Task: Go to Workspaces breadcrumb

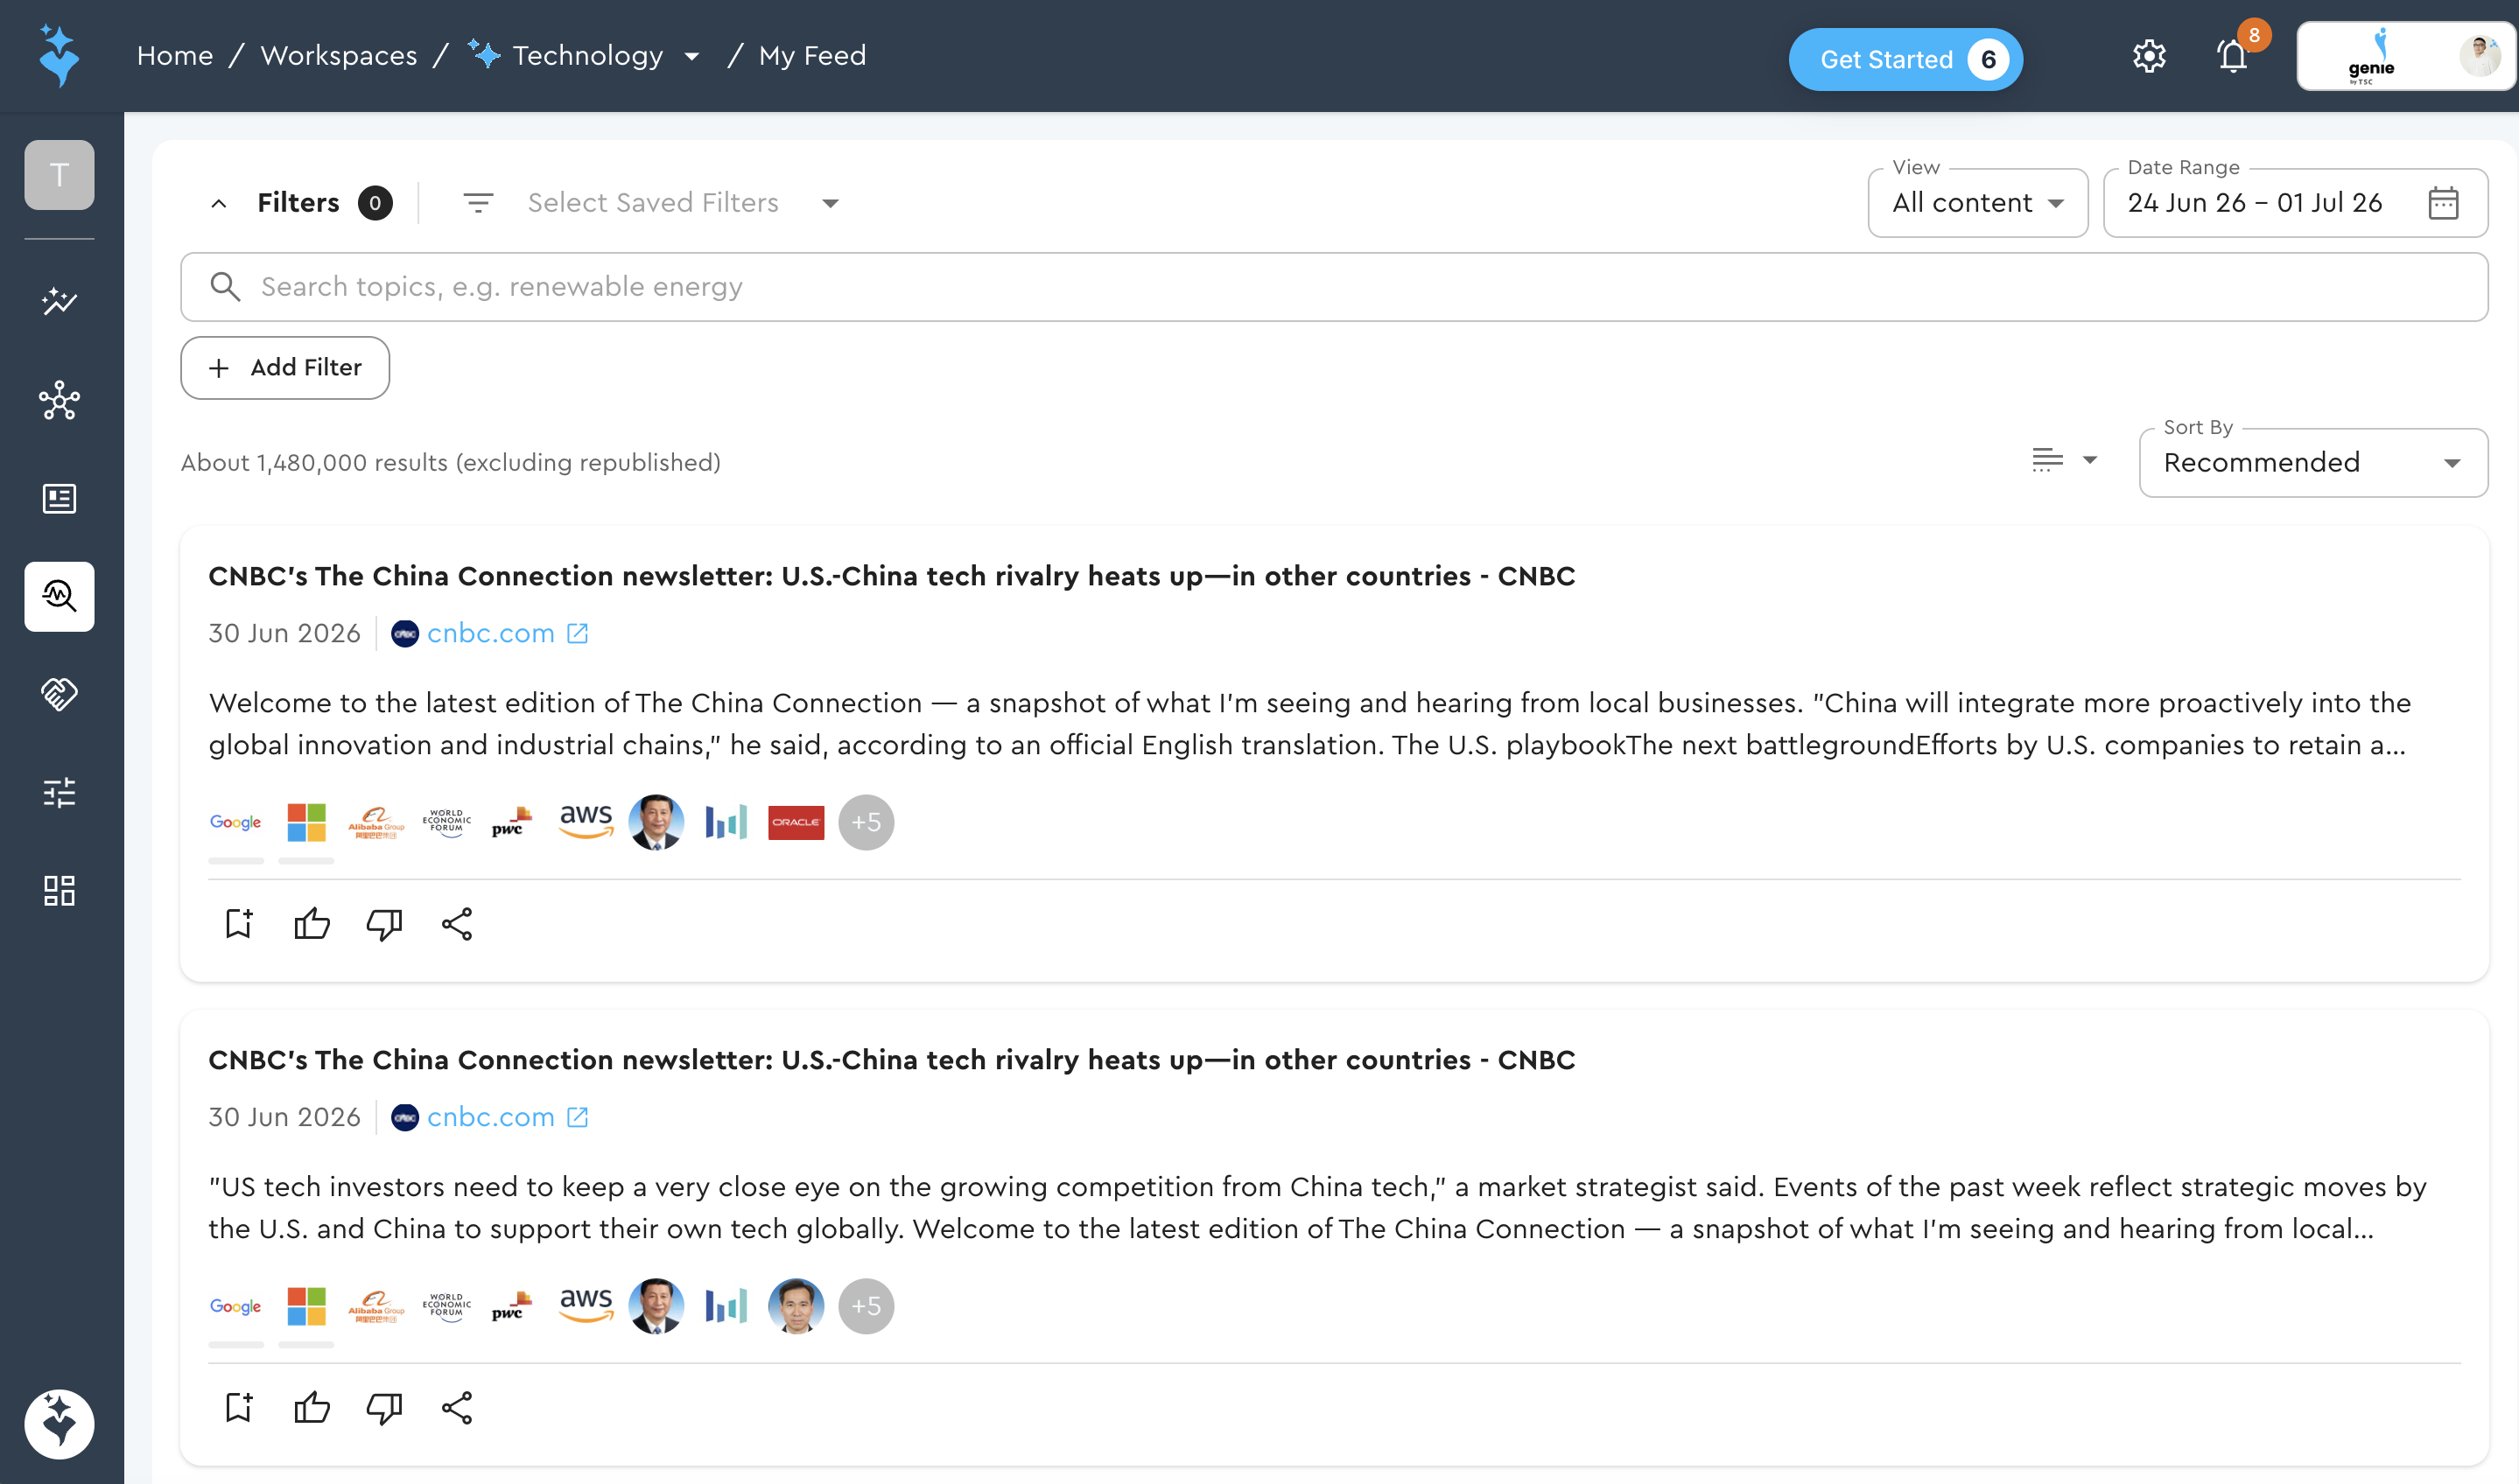Action: coord(339,56)
